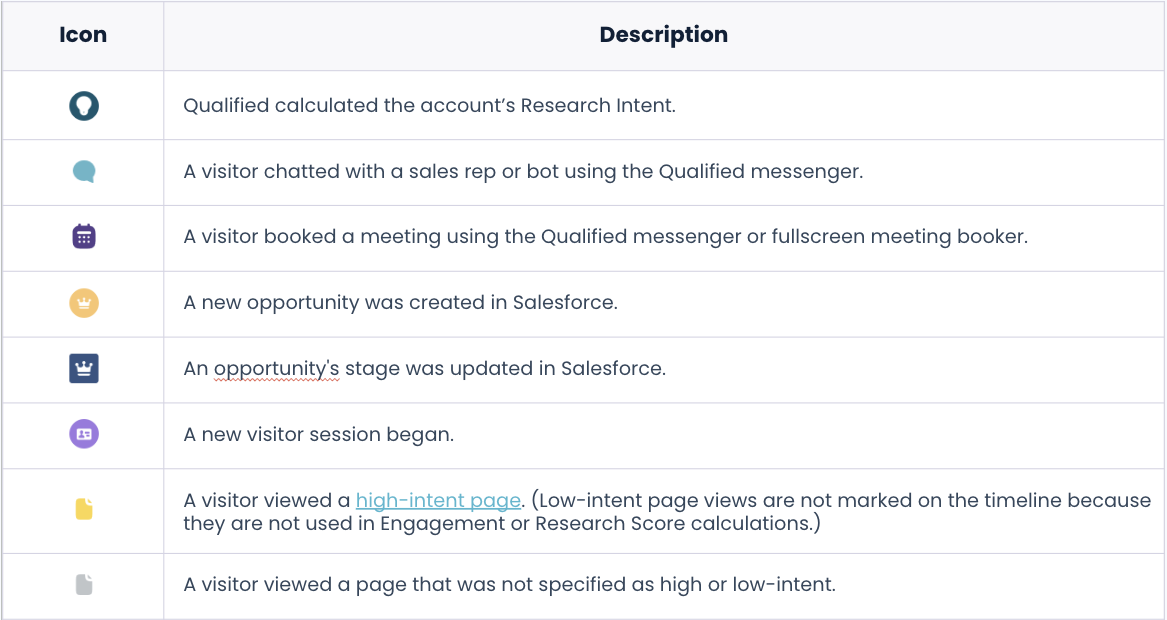The height and width of the screenshot is (620, 1167).
Task: Select the booked a meeting description
Action: coord(605,237)
